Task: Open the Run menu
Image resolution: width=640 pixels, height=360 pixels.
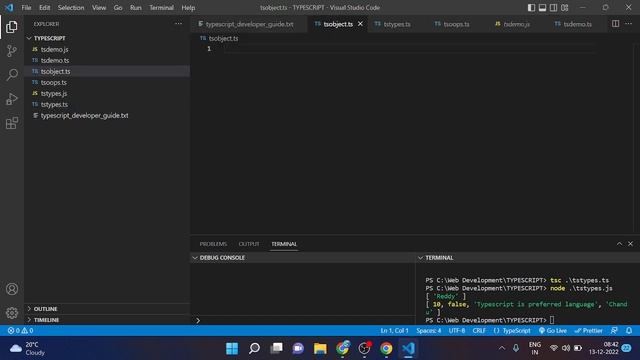Action: tap(136, 7)
